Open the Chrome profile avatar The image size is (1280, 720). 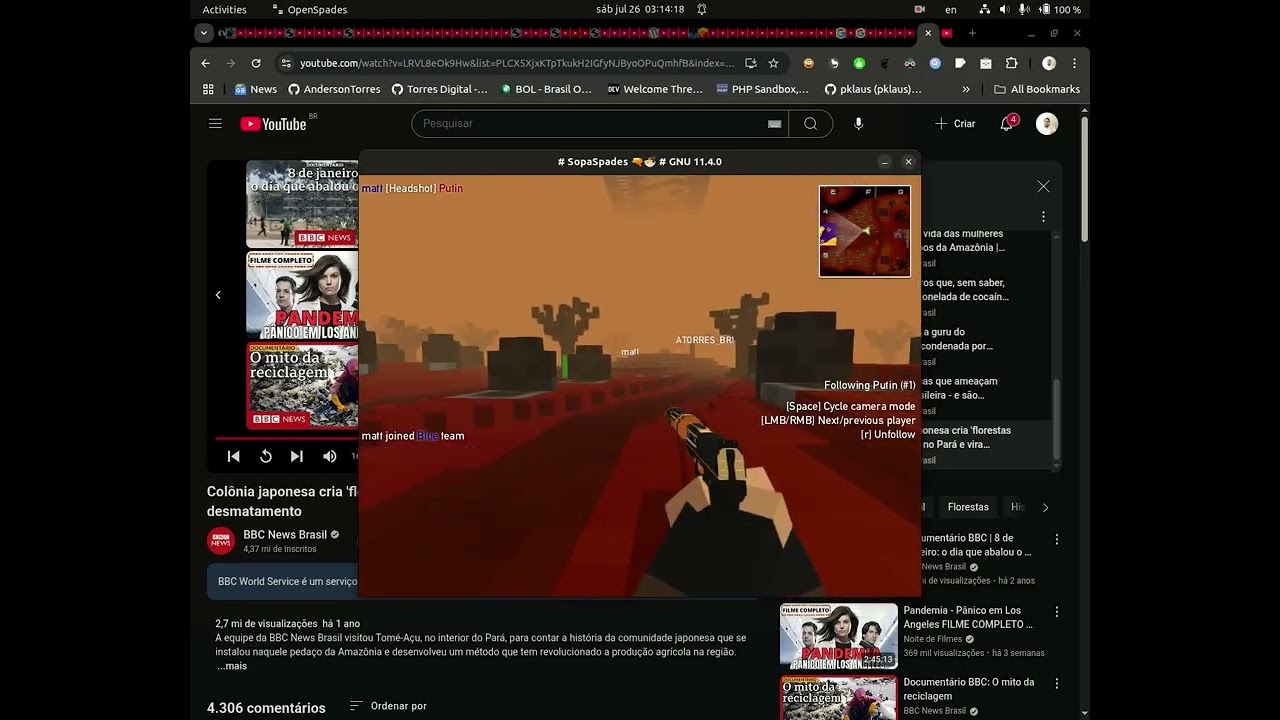[1048, 63]
